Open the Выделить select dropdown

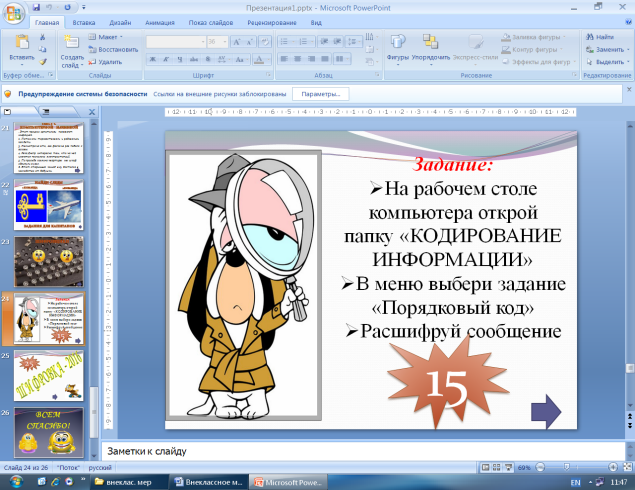[x=607, y=62]
